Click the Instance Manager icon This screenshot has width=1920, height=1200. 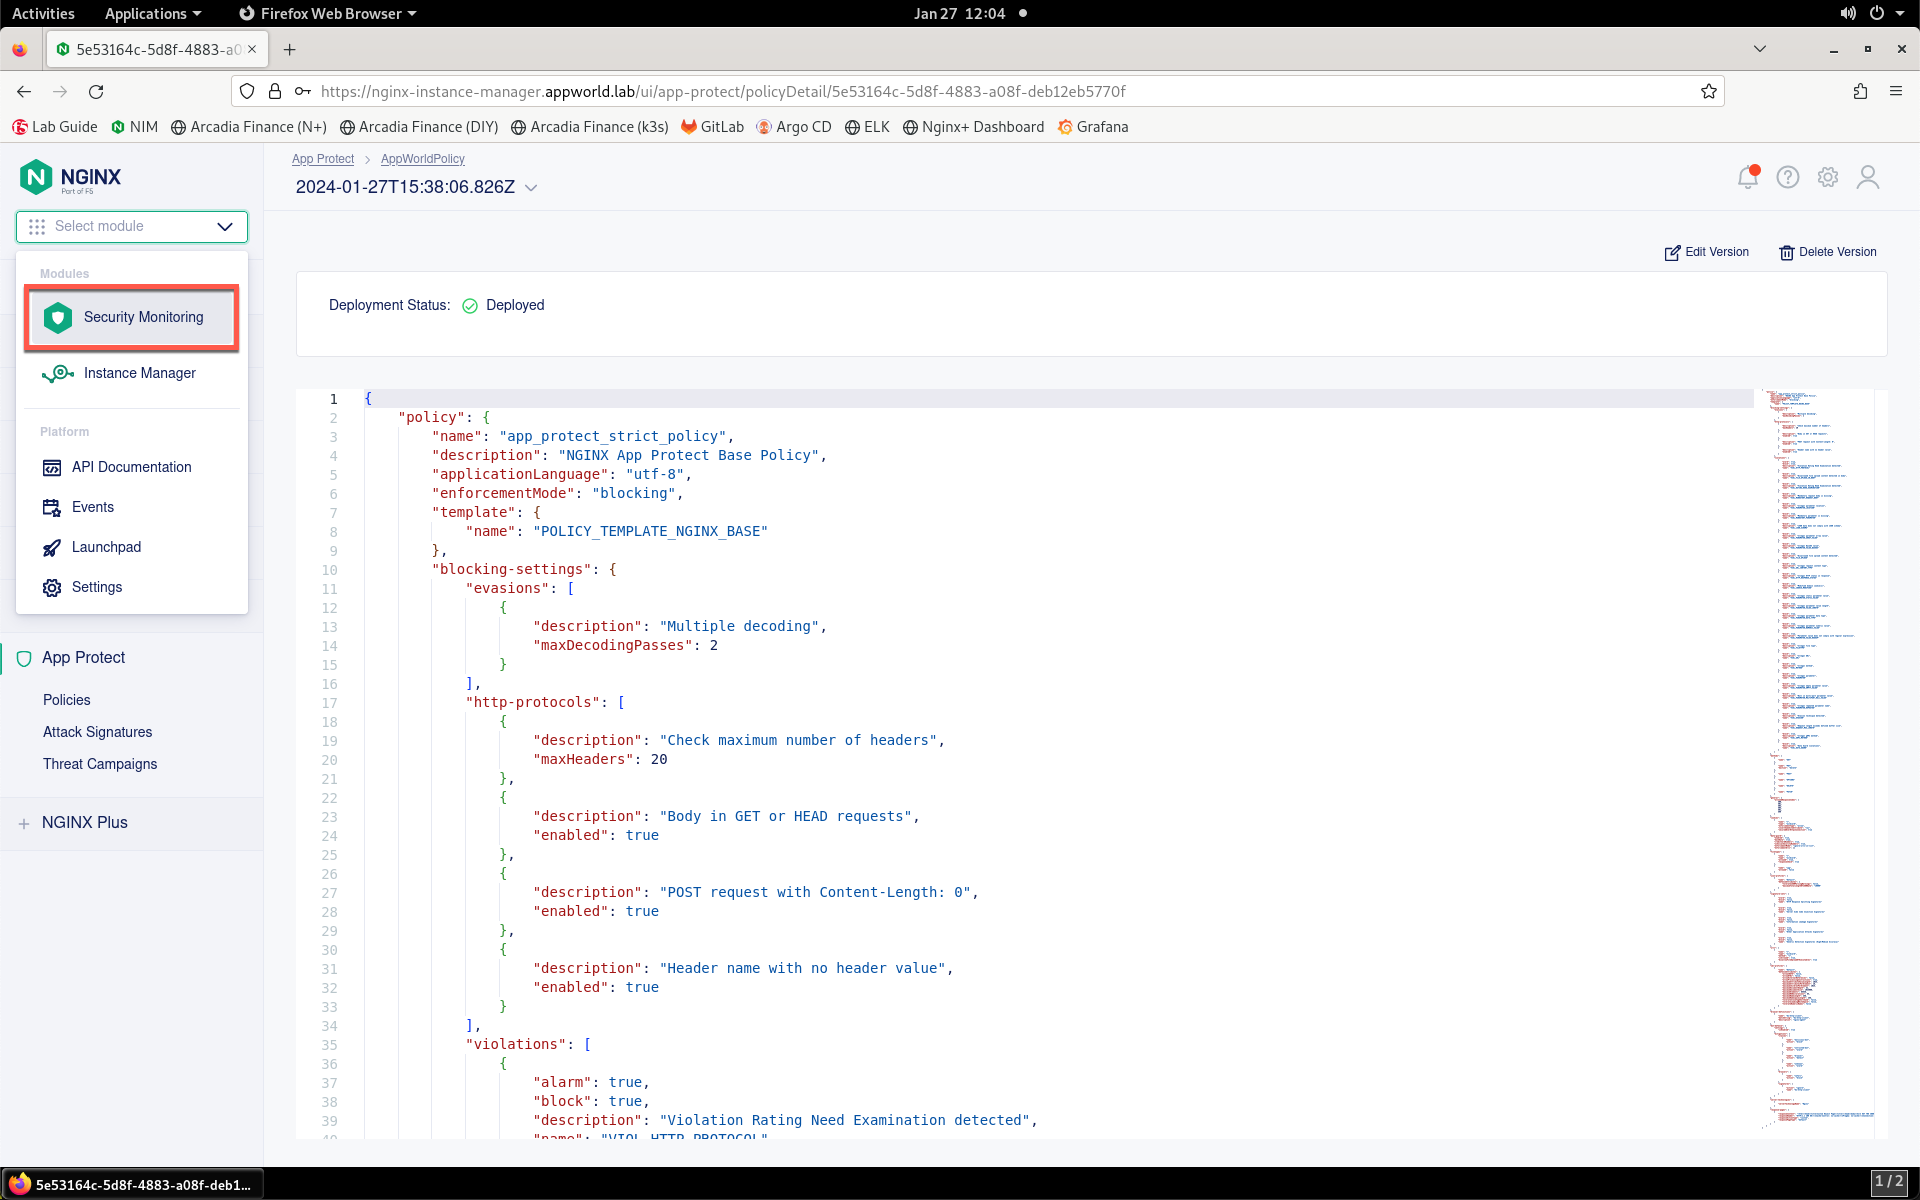pyautogui.click(x=58, y=373)
